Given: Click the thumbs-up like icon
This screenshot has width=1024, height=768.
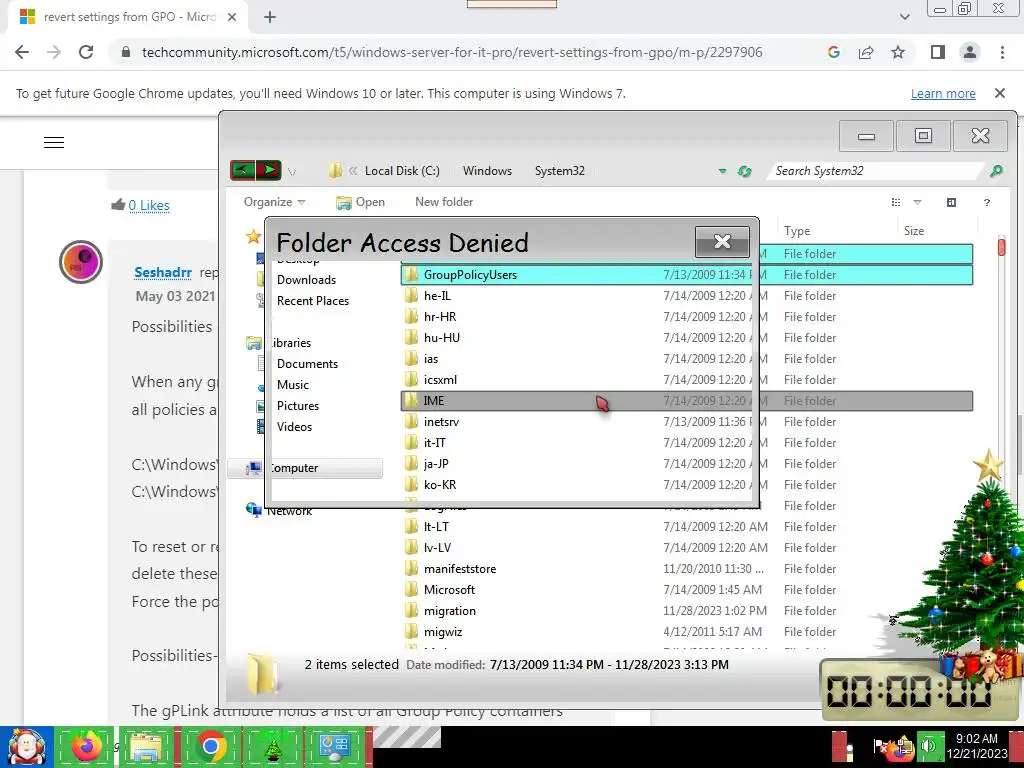Looking at the screenshot, I should 118,204.
